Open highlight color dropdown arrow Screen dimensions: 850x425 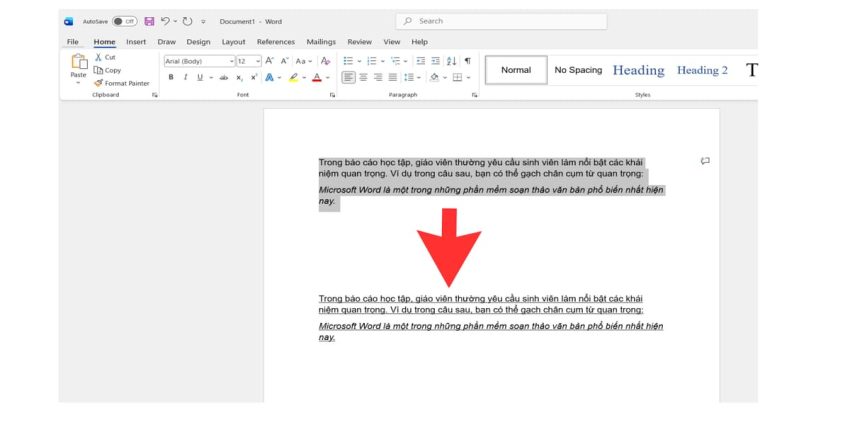(304, 78)
